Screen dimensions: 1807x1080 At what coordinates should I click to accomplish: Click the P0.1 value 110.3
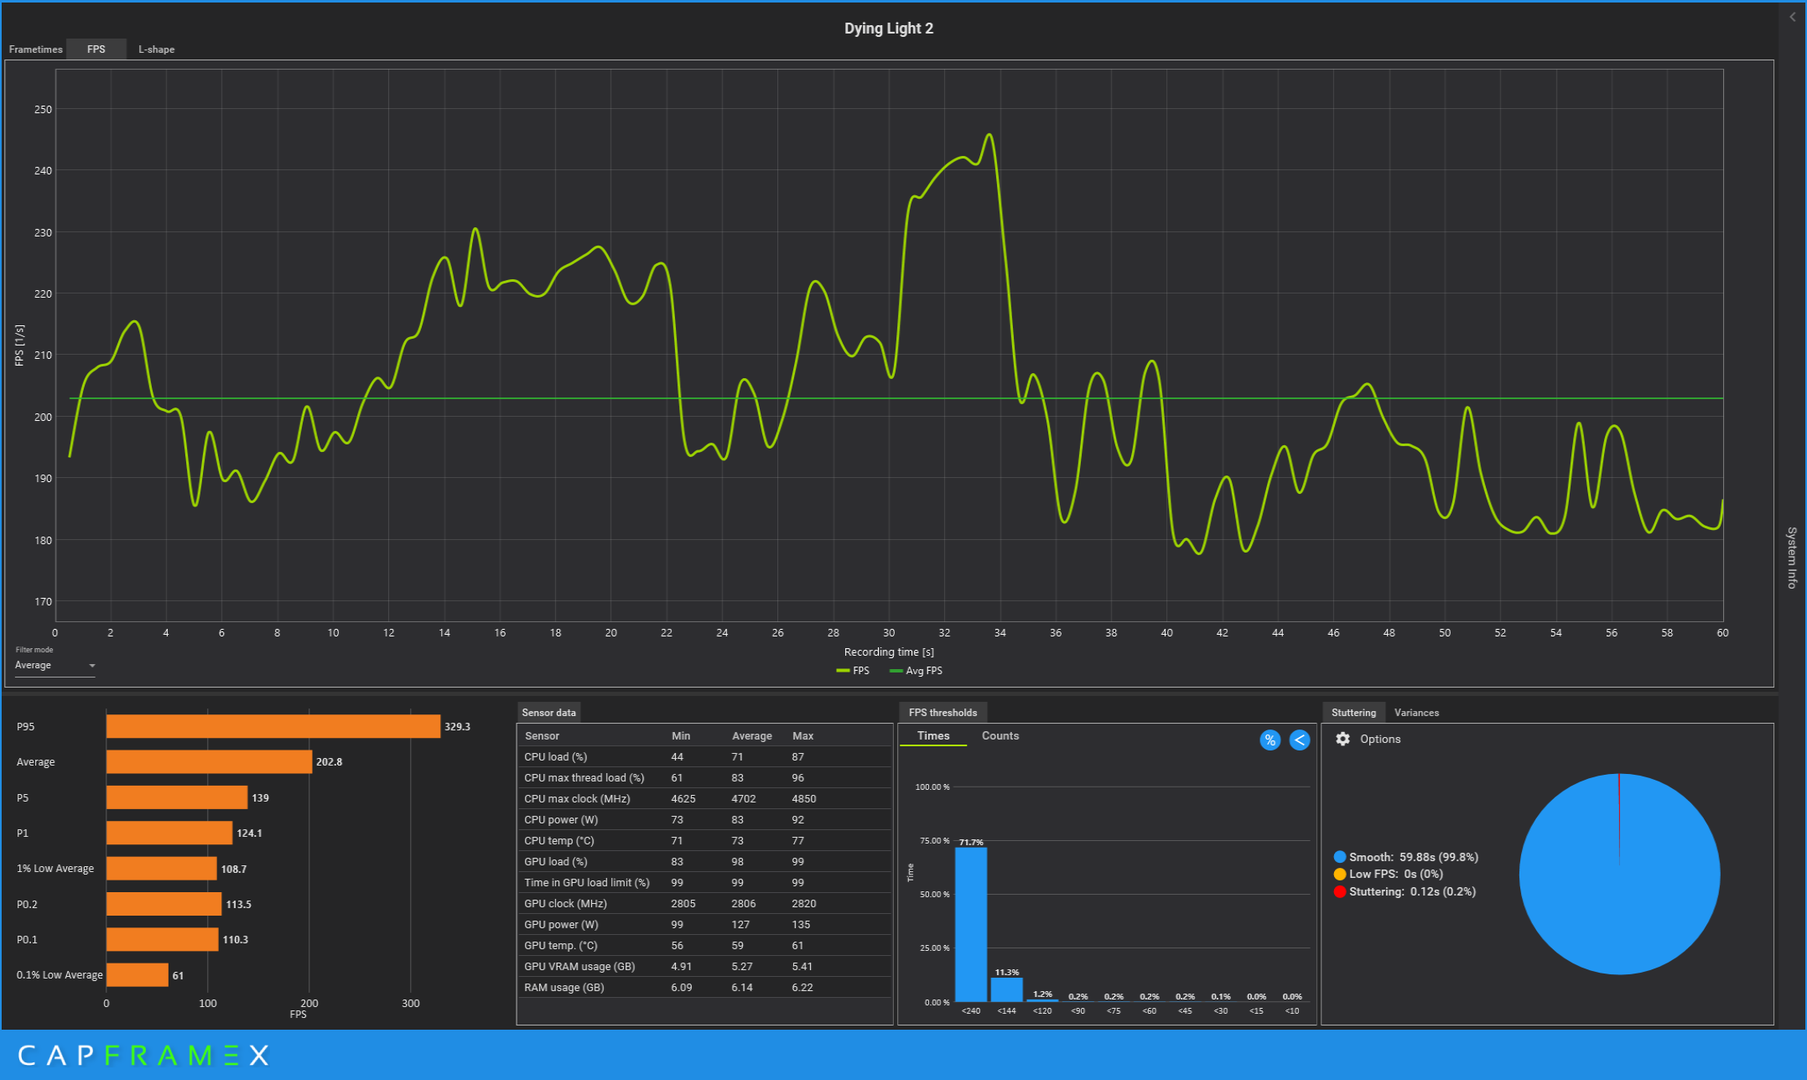(235, 940)
